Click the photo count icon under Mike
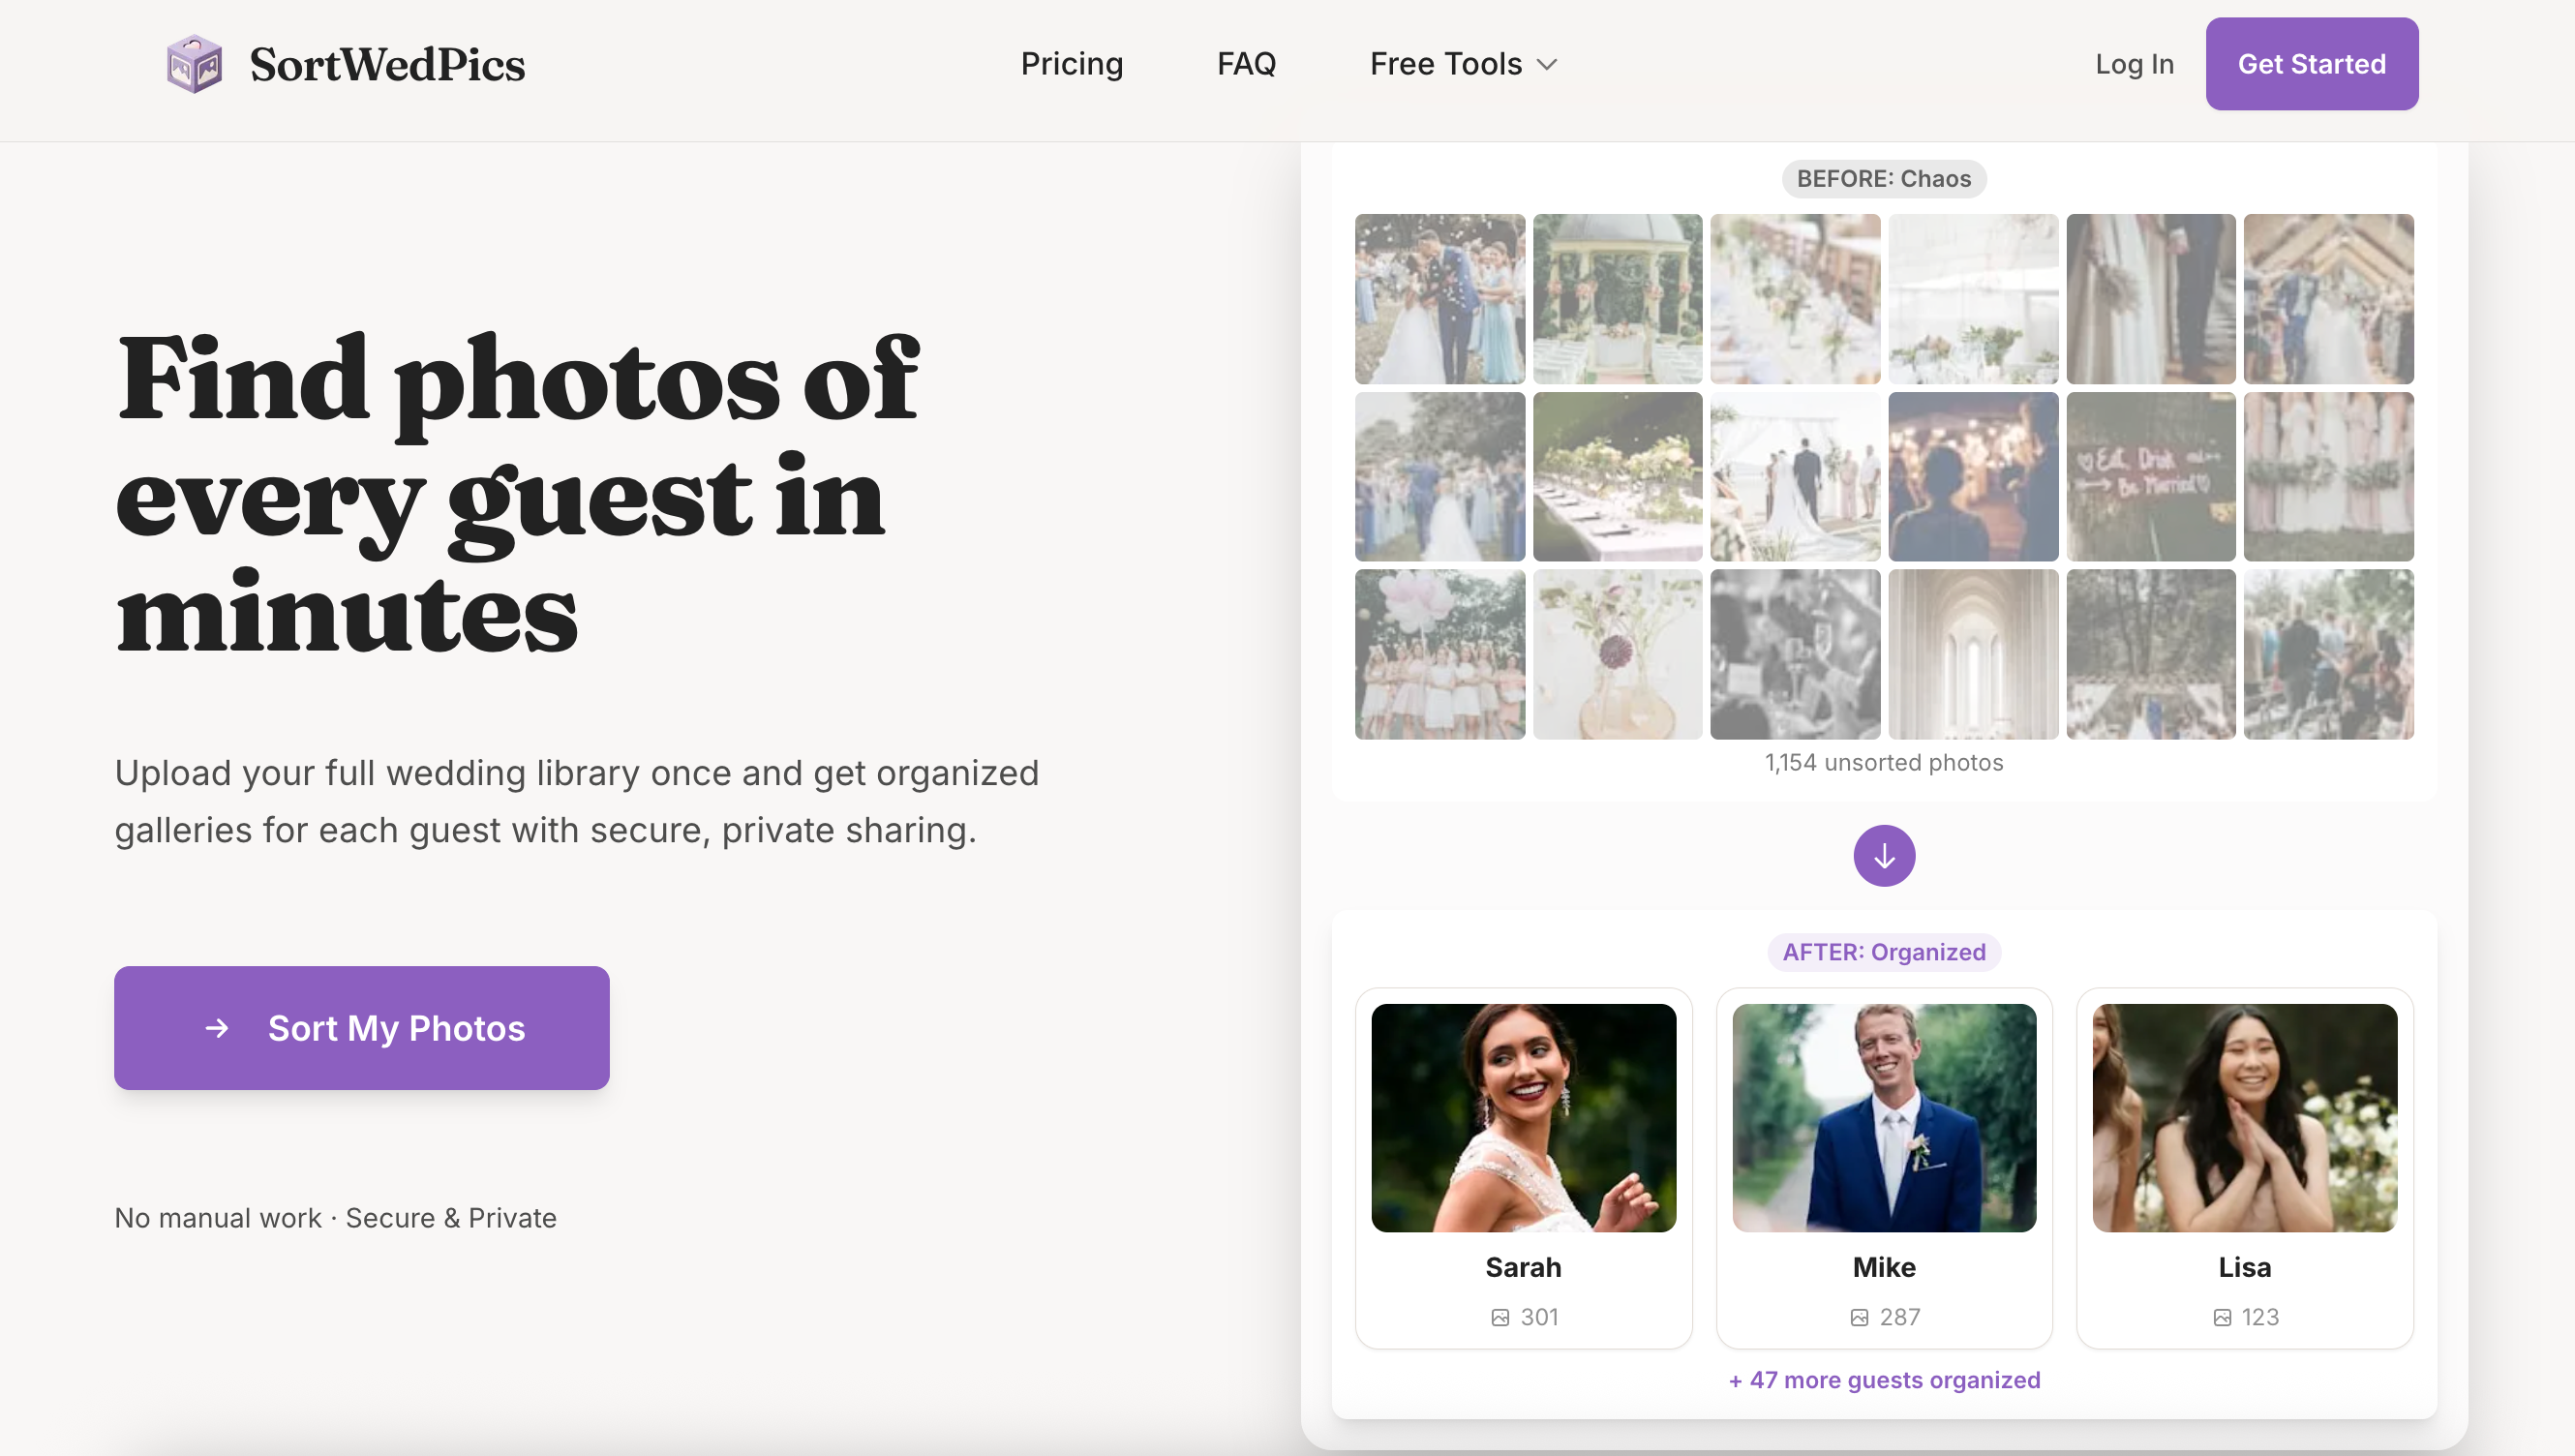The image size is (2575, 1456). point(1858,1317)
